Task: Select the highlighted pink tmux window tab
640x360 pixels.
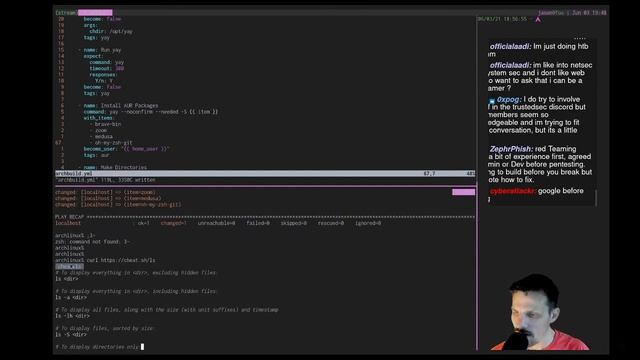Action: tap(95, 13)
